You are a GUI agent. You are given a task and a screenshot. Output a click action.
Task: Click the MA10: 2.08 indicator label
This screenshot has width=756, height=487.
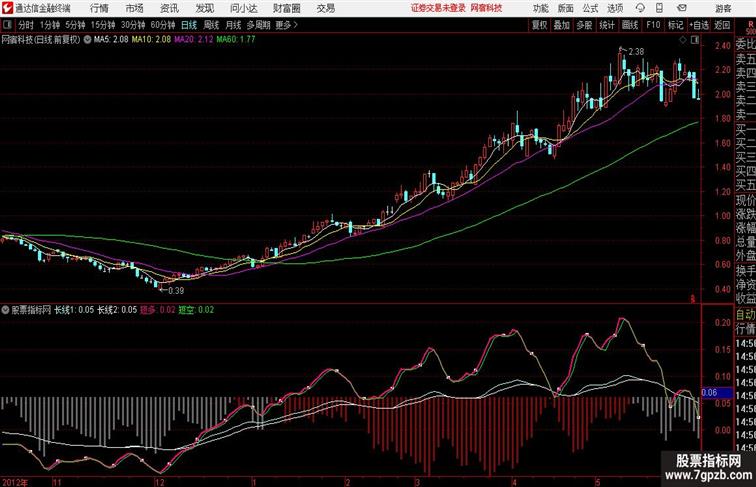point(151,40)
